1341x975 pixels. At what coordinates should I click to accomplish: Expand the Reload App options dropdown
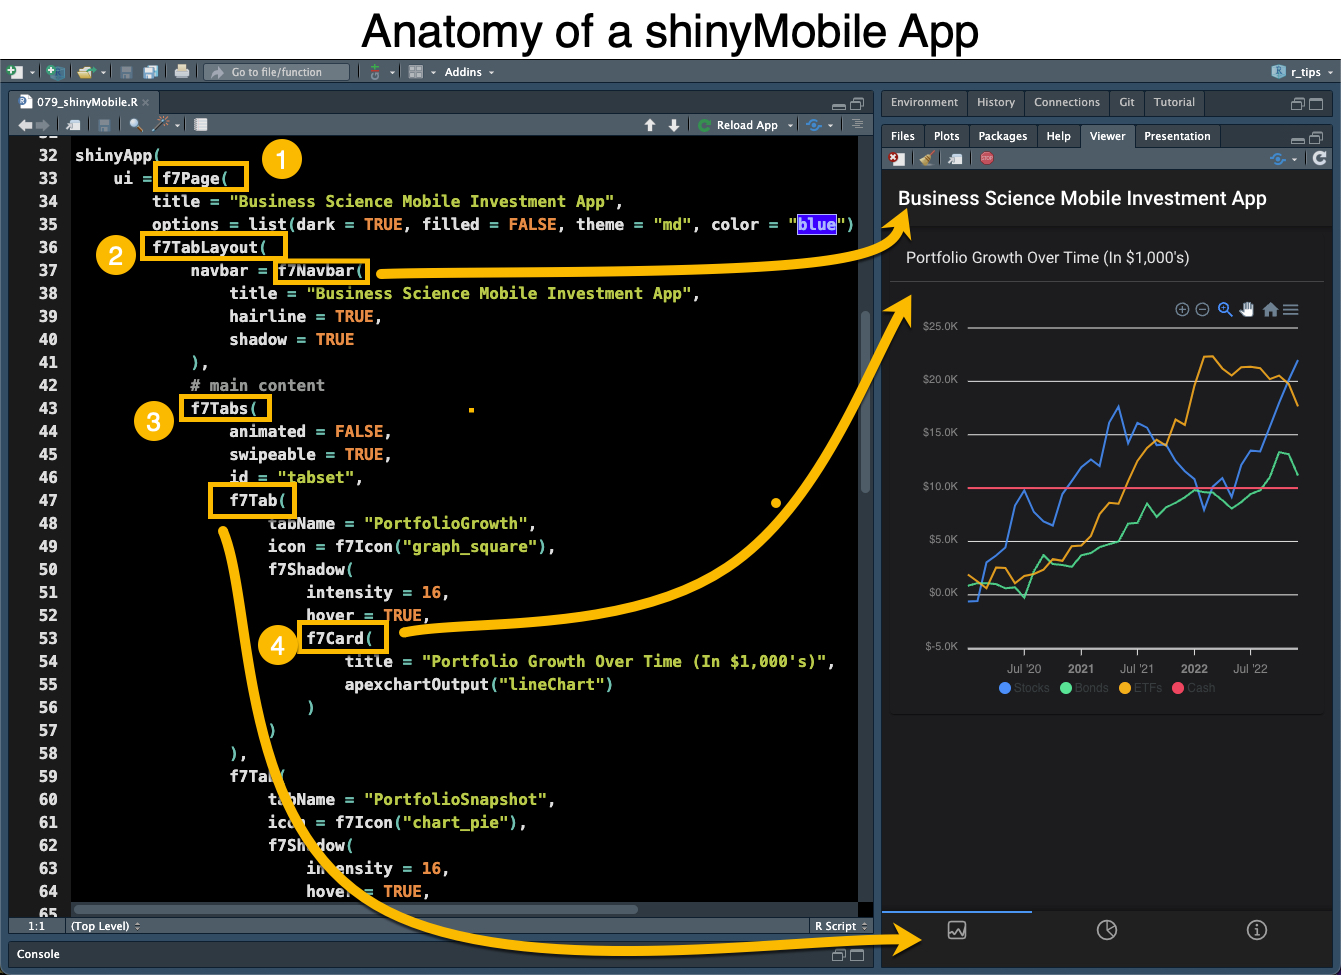point(790,125)
